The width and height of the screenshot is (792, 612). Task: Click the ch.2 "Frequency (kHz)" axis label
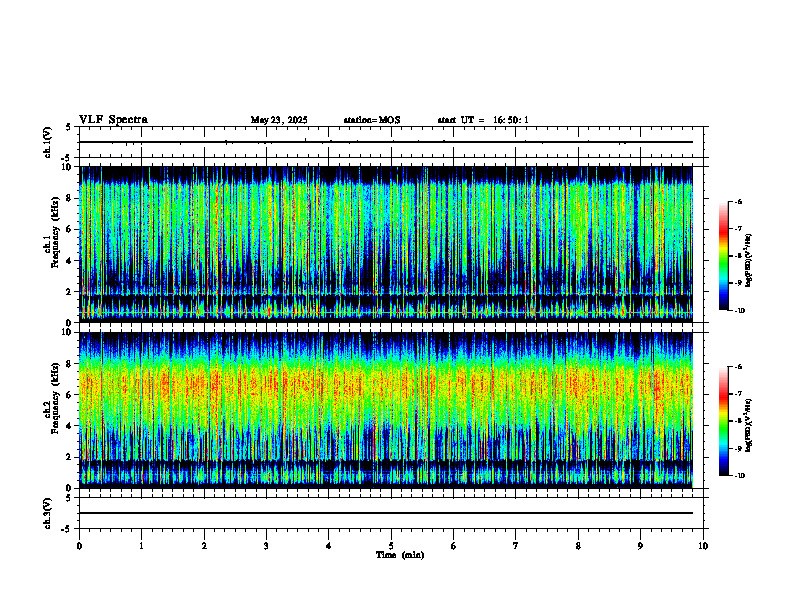coord(56,396)
